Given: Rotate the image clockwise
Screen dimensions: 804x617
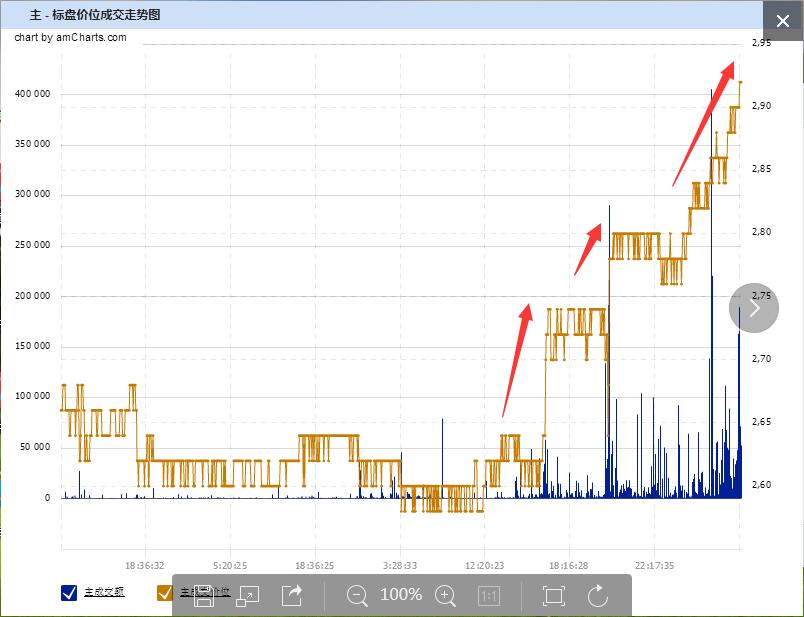Looking at the screenshot, I should 598,595.
